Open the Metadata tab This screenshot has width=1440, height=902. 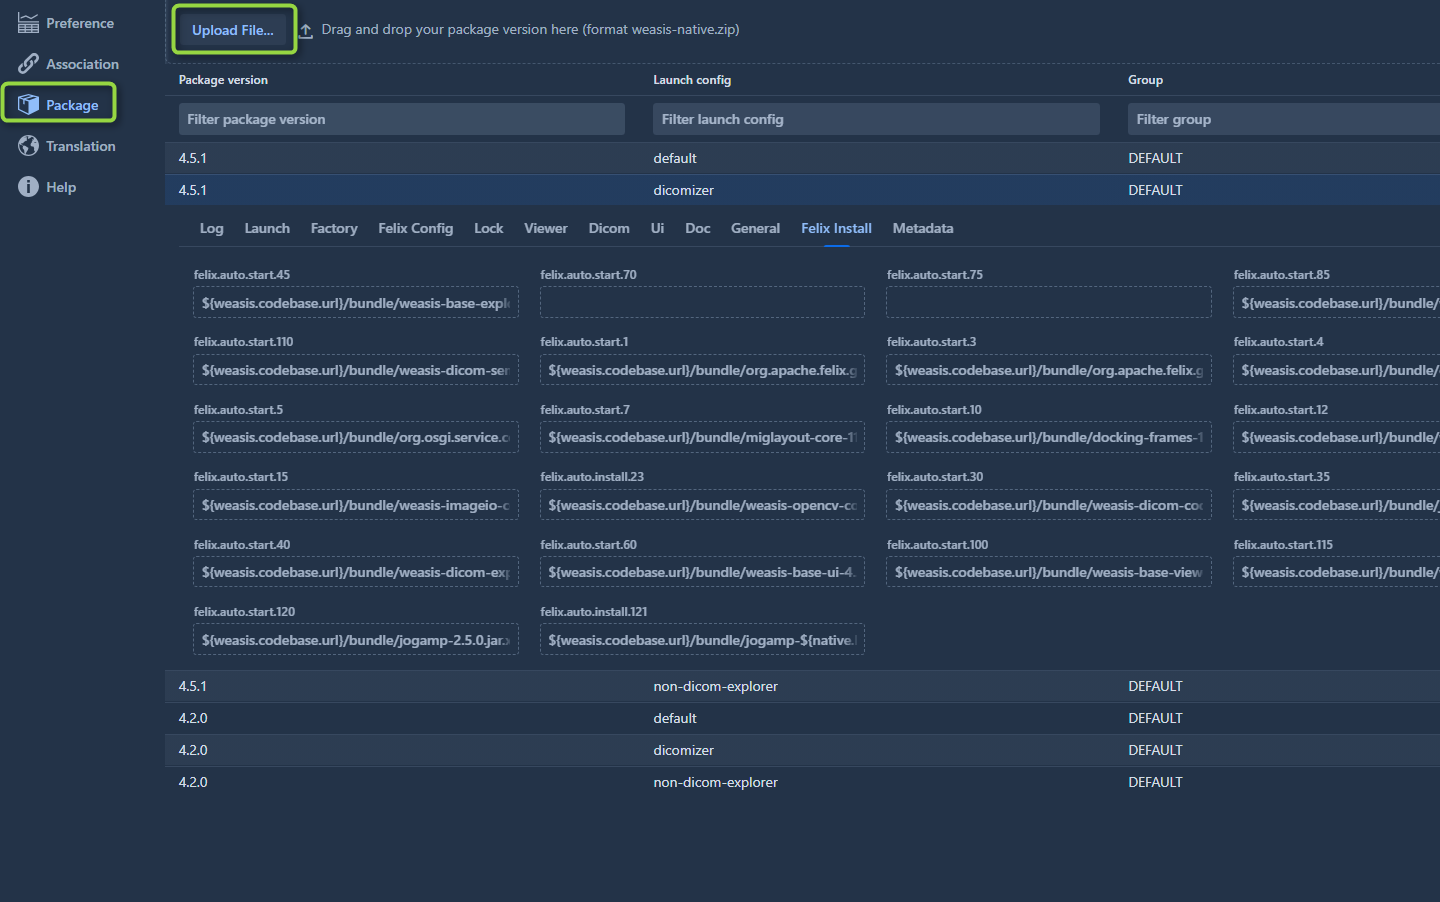pos(923,228)
